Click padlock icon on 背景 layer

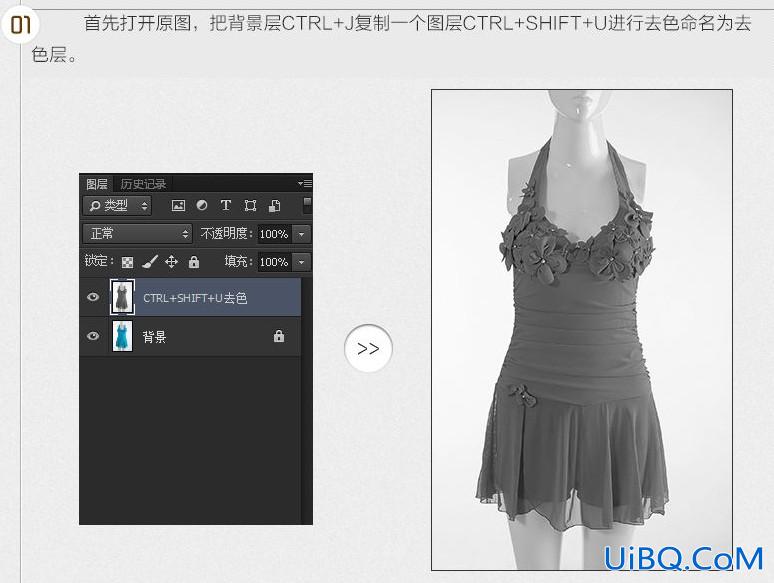point(279,336)
